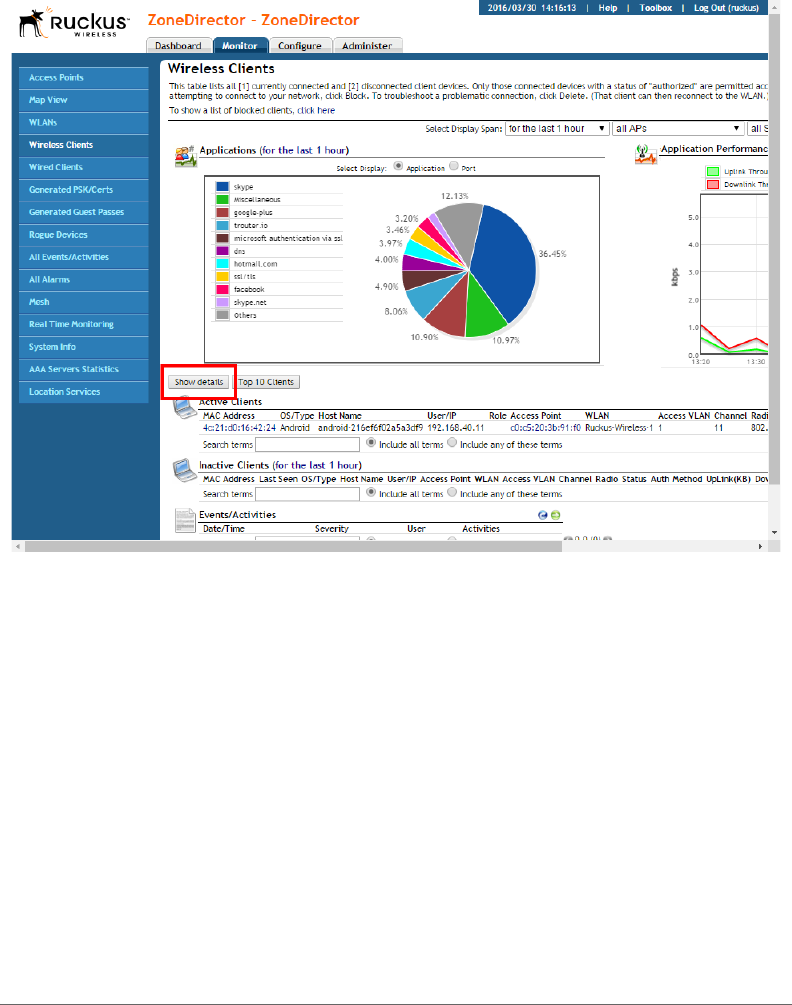792x1005 pixels.
Task: Click the facebook pink legend swatch
Action: coord(222,289)
